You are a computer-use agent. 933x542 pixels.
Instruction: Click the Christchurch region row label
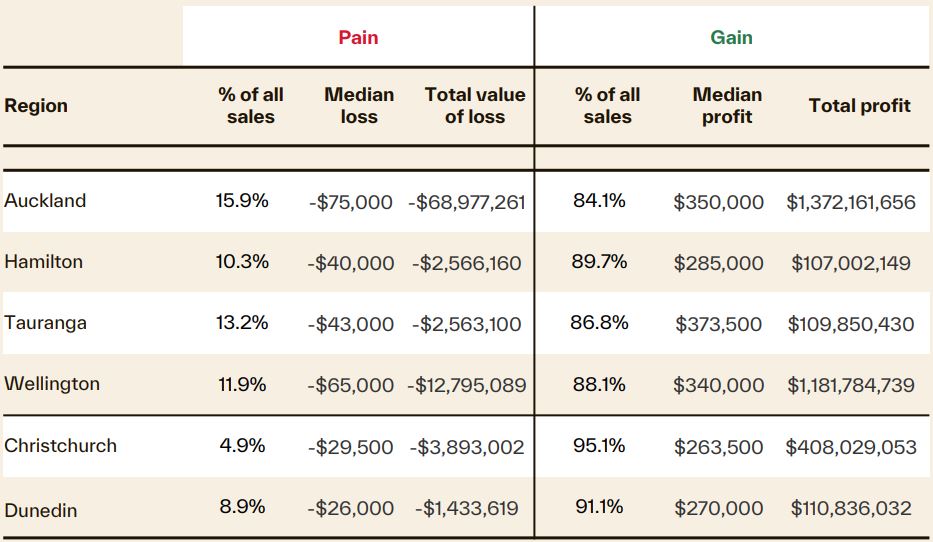point(60,446)
